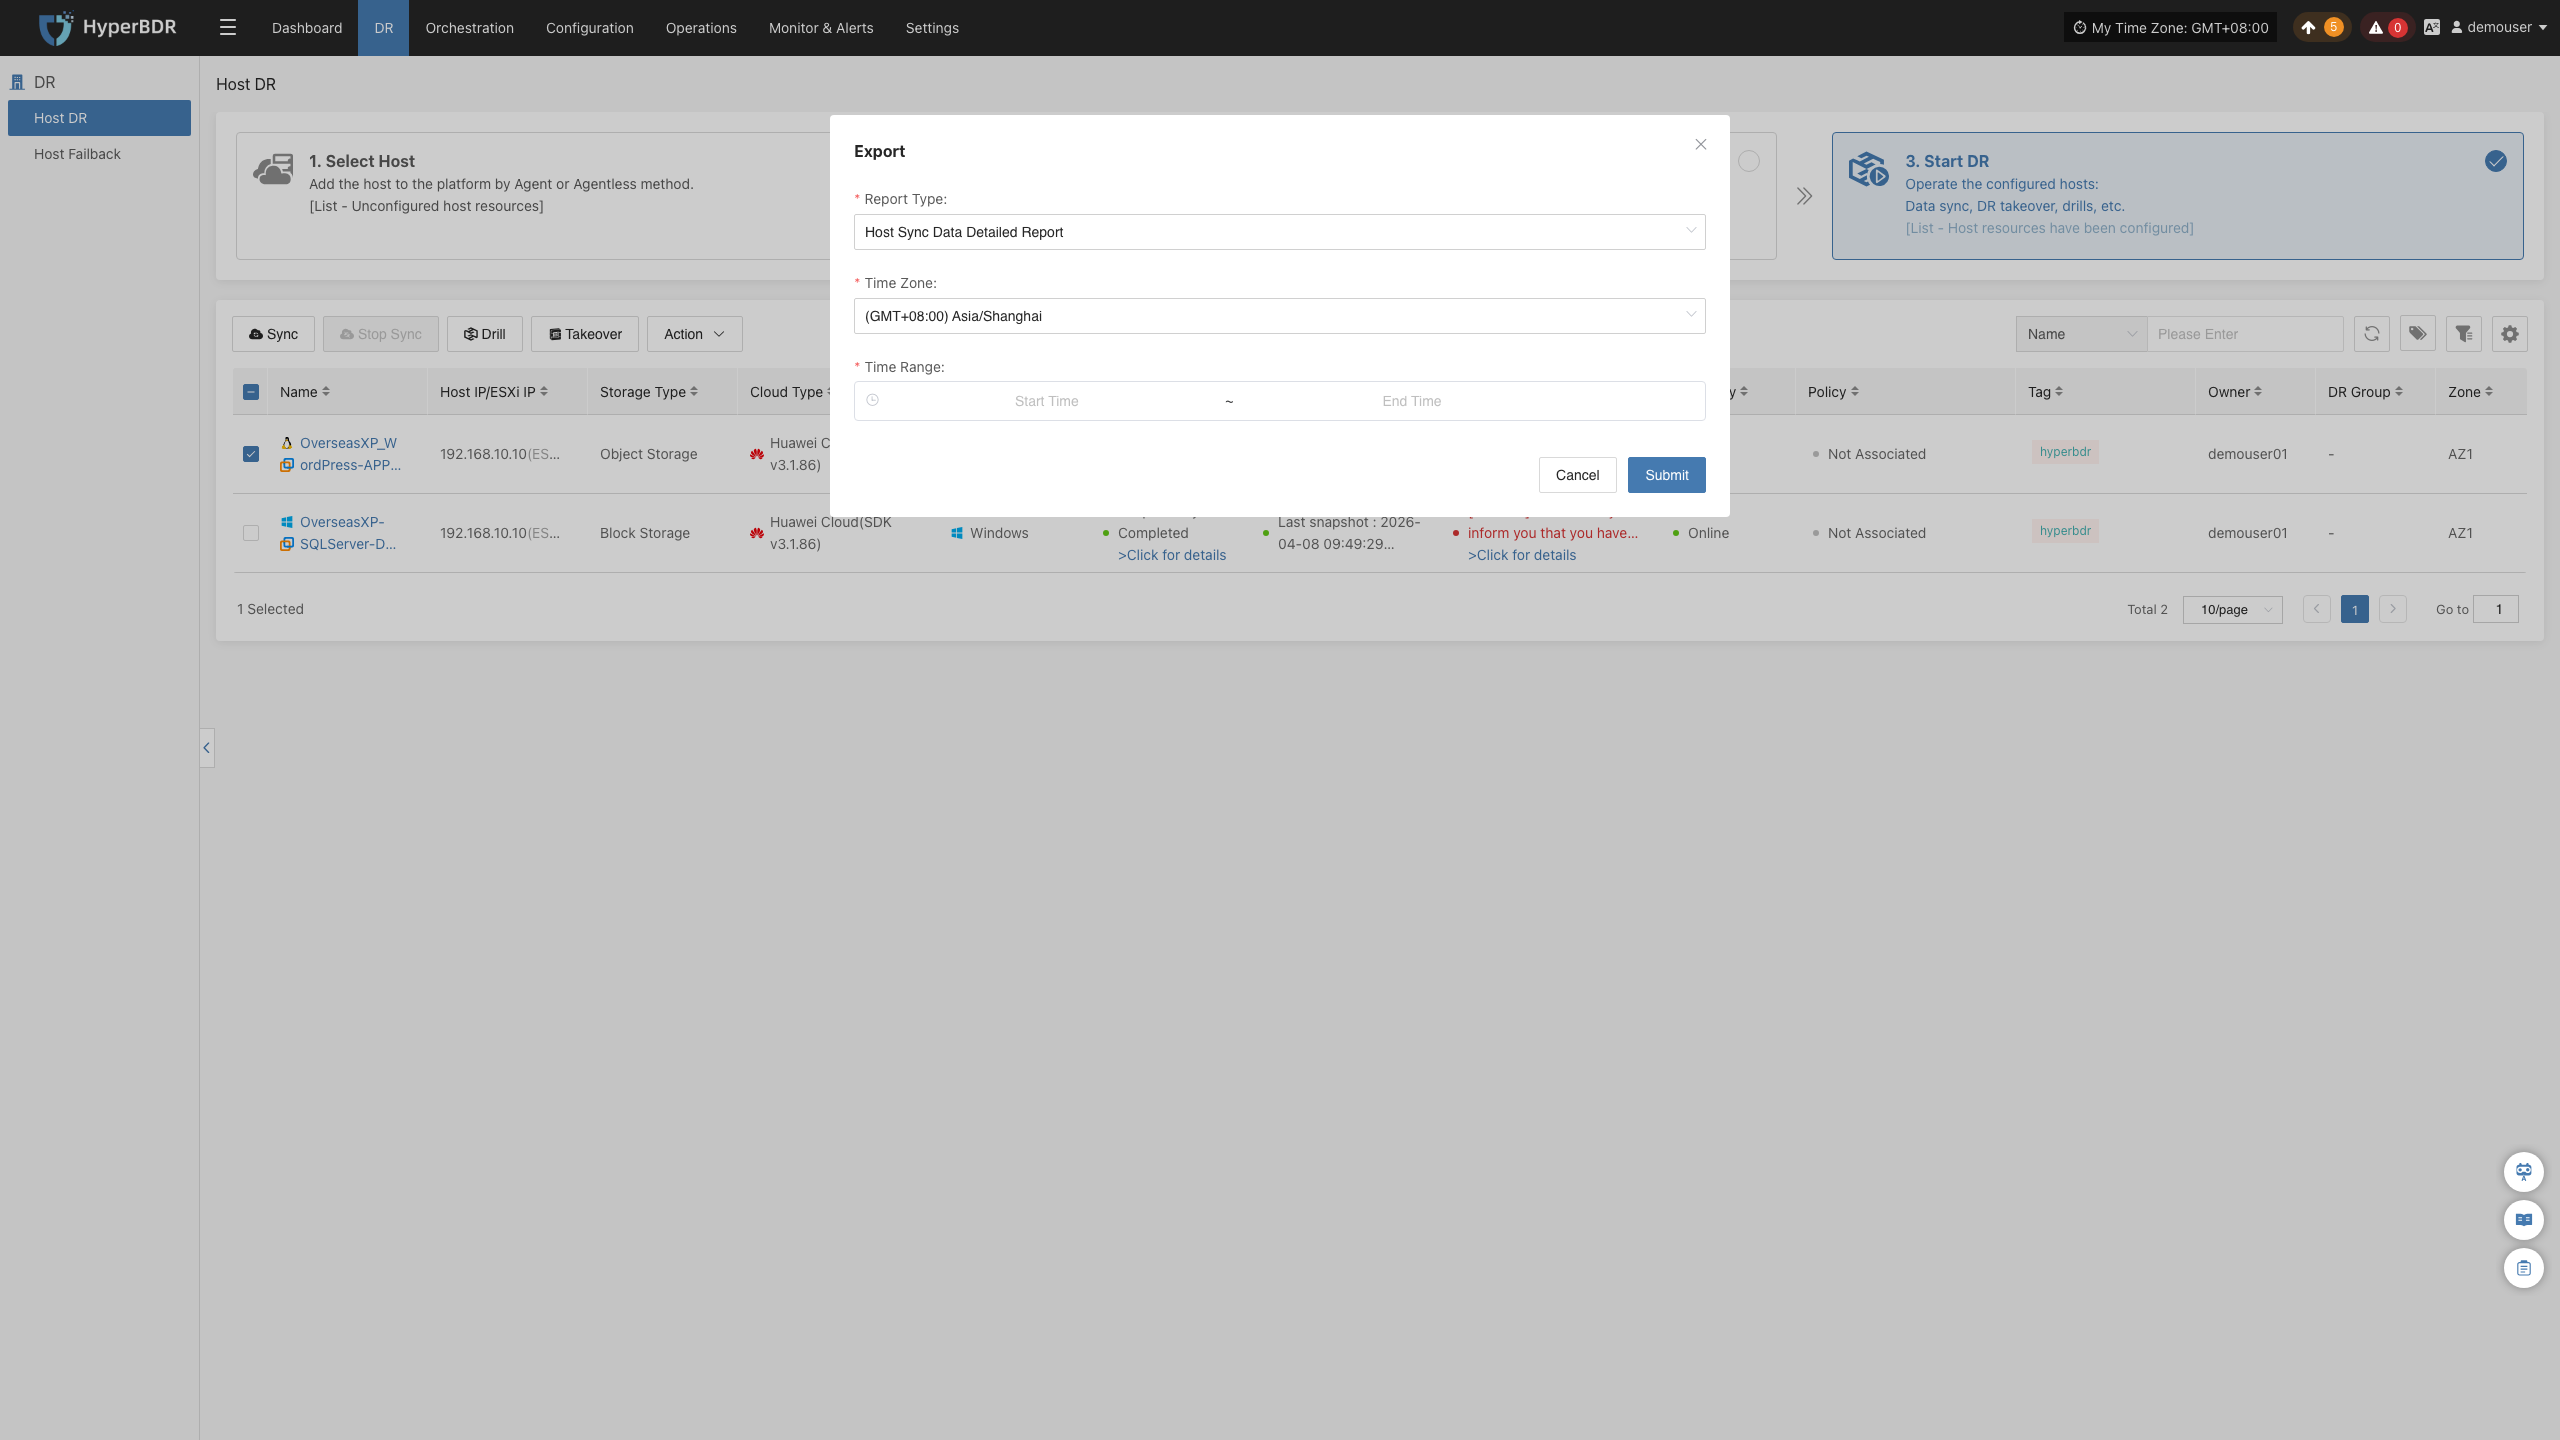The image size is (2560, 1440).
Task: Open the OverseasXP_WordPress-APP host link
Action: click(350, 454)
